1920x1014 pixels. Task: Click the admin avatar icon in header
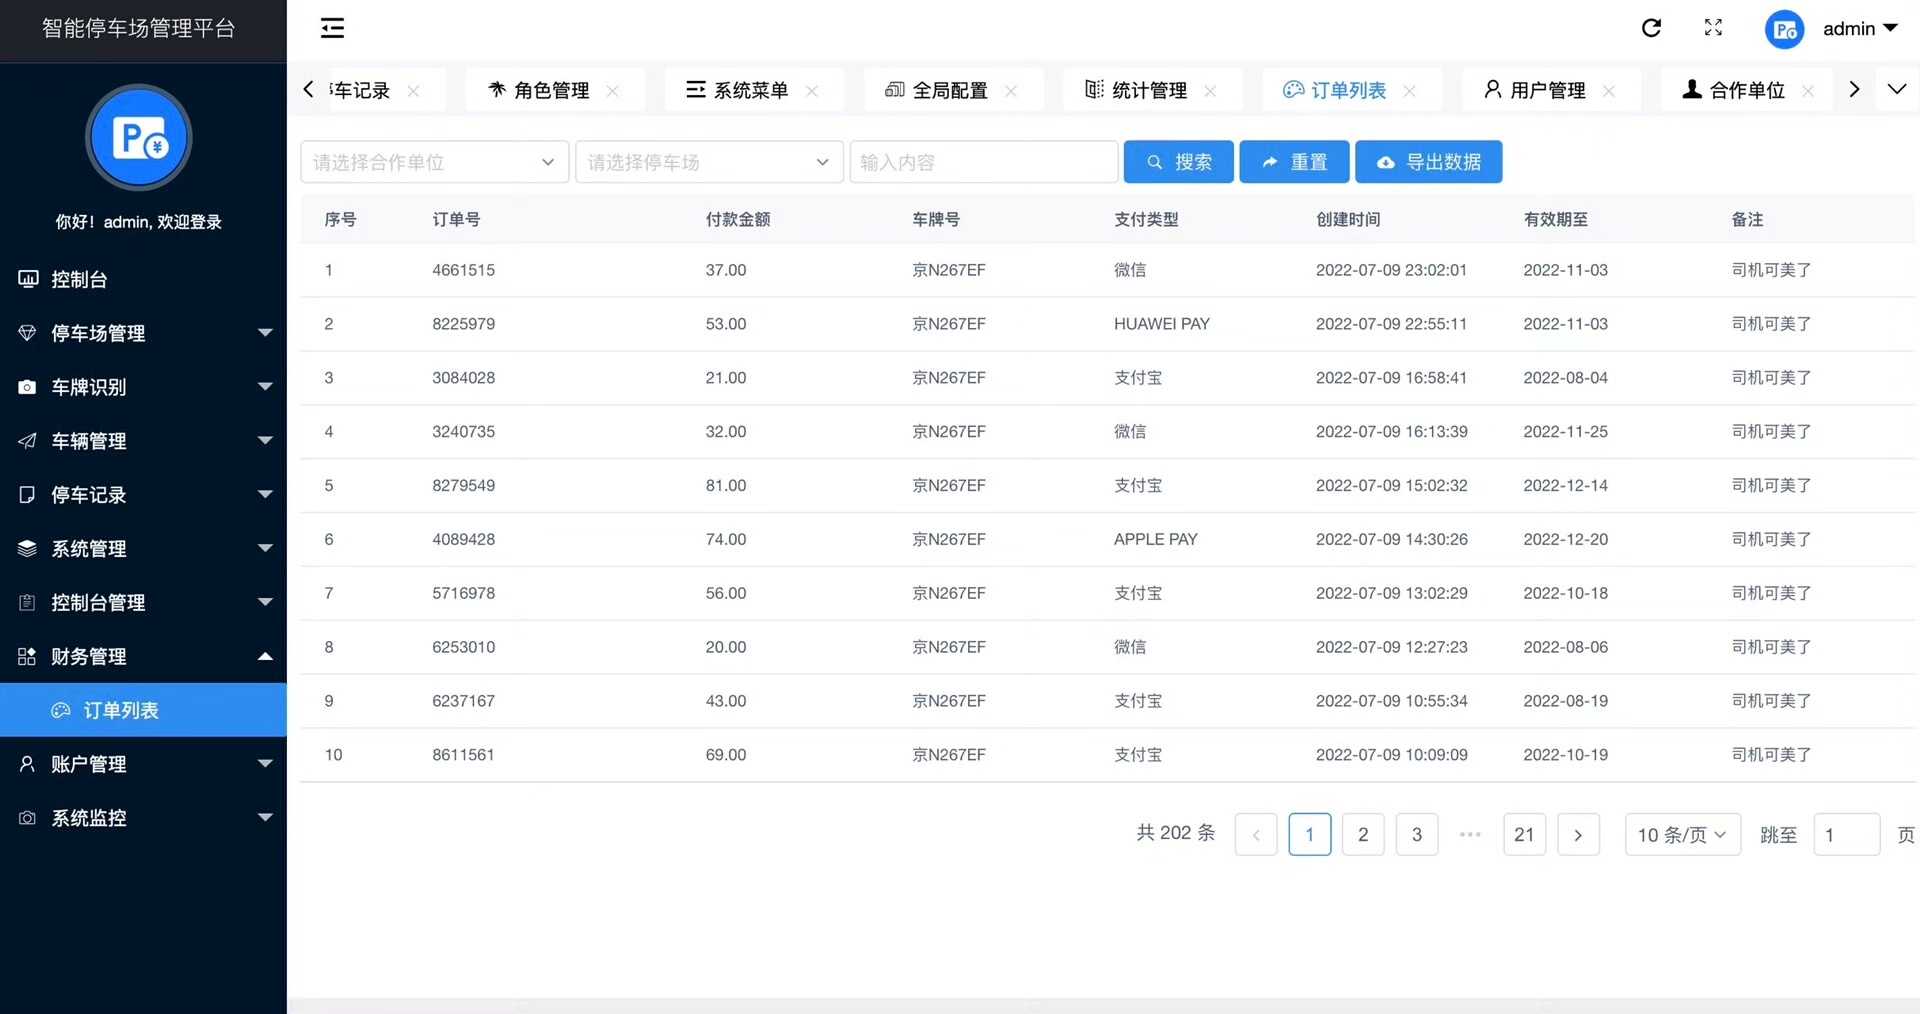click(x=1784, y=30)
